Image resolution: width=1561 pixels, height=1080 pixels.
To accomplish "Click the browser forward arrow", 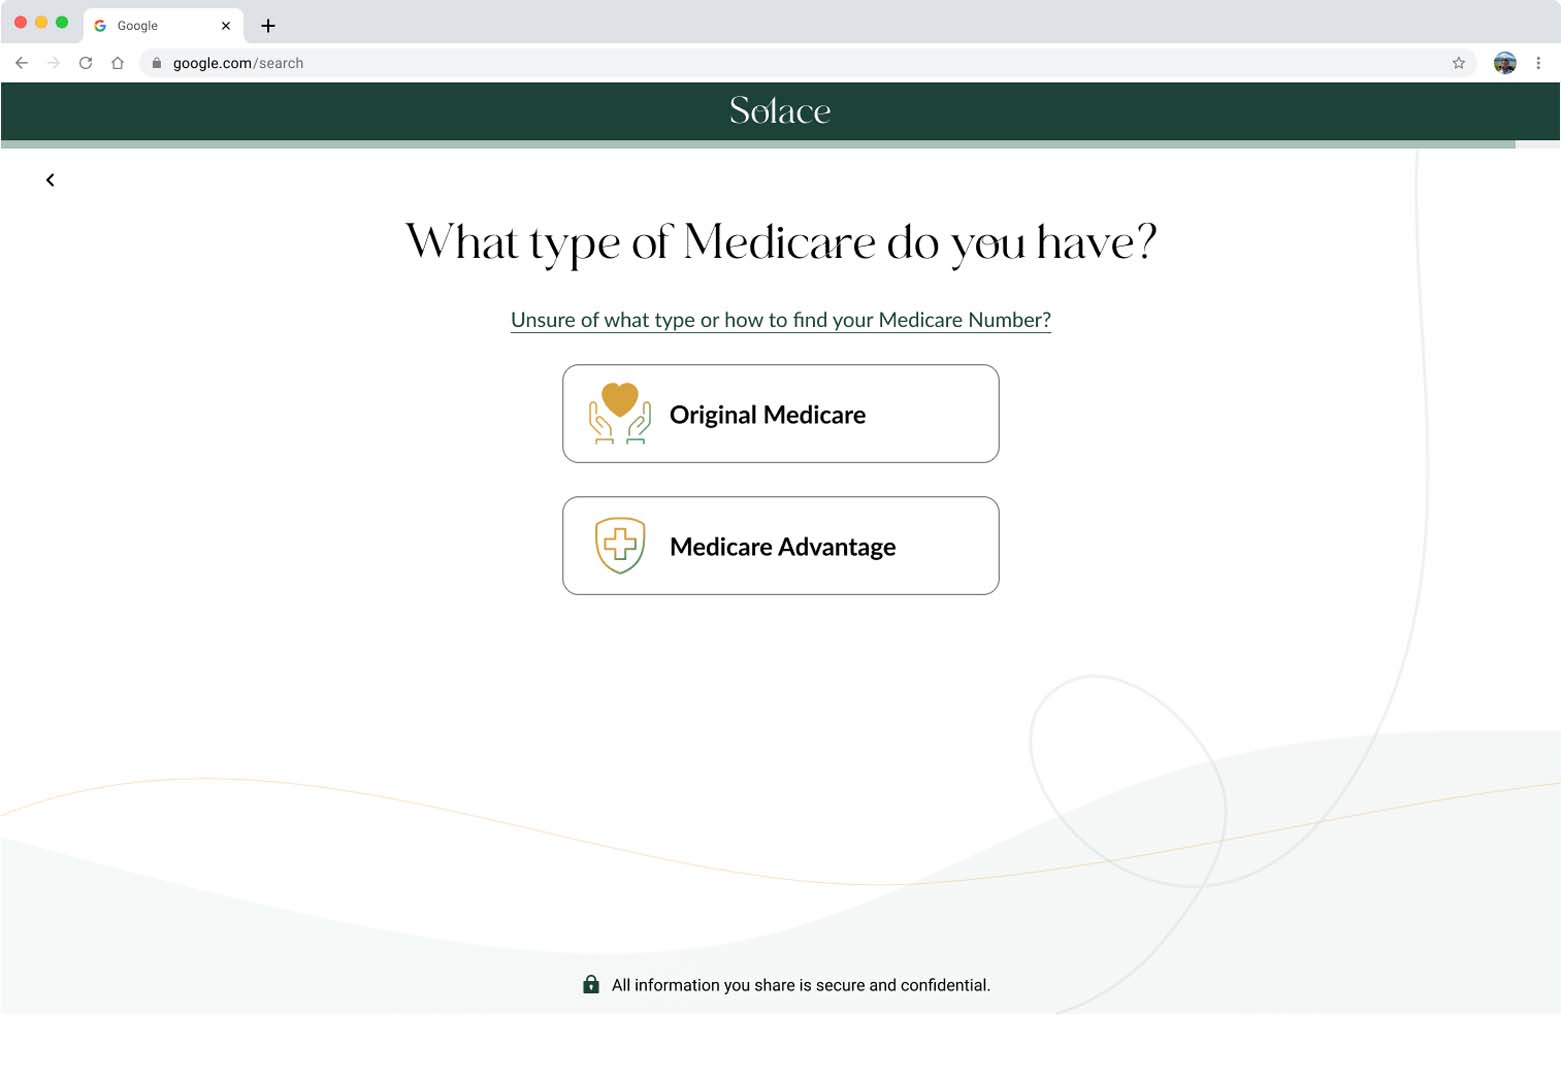I will 53,63.
